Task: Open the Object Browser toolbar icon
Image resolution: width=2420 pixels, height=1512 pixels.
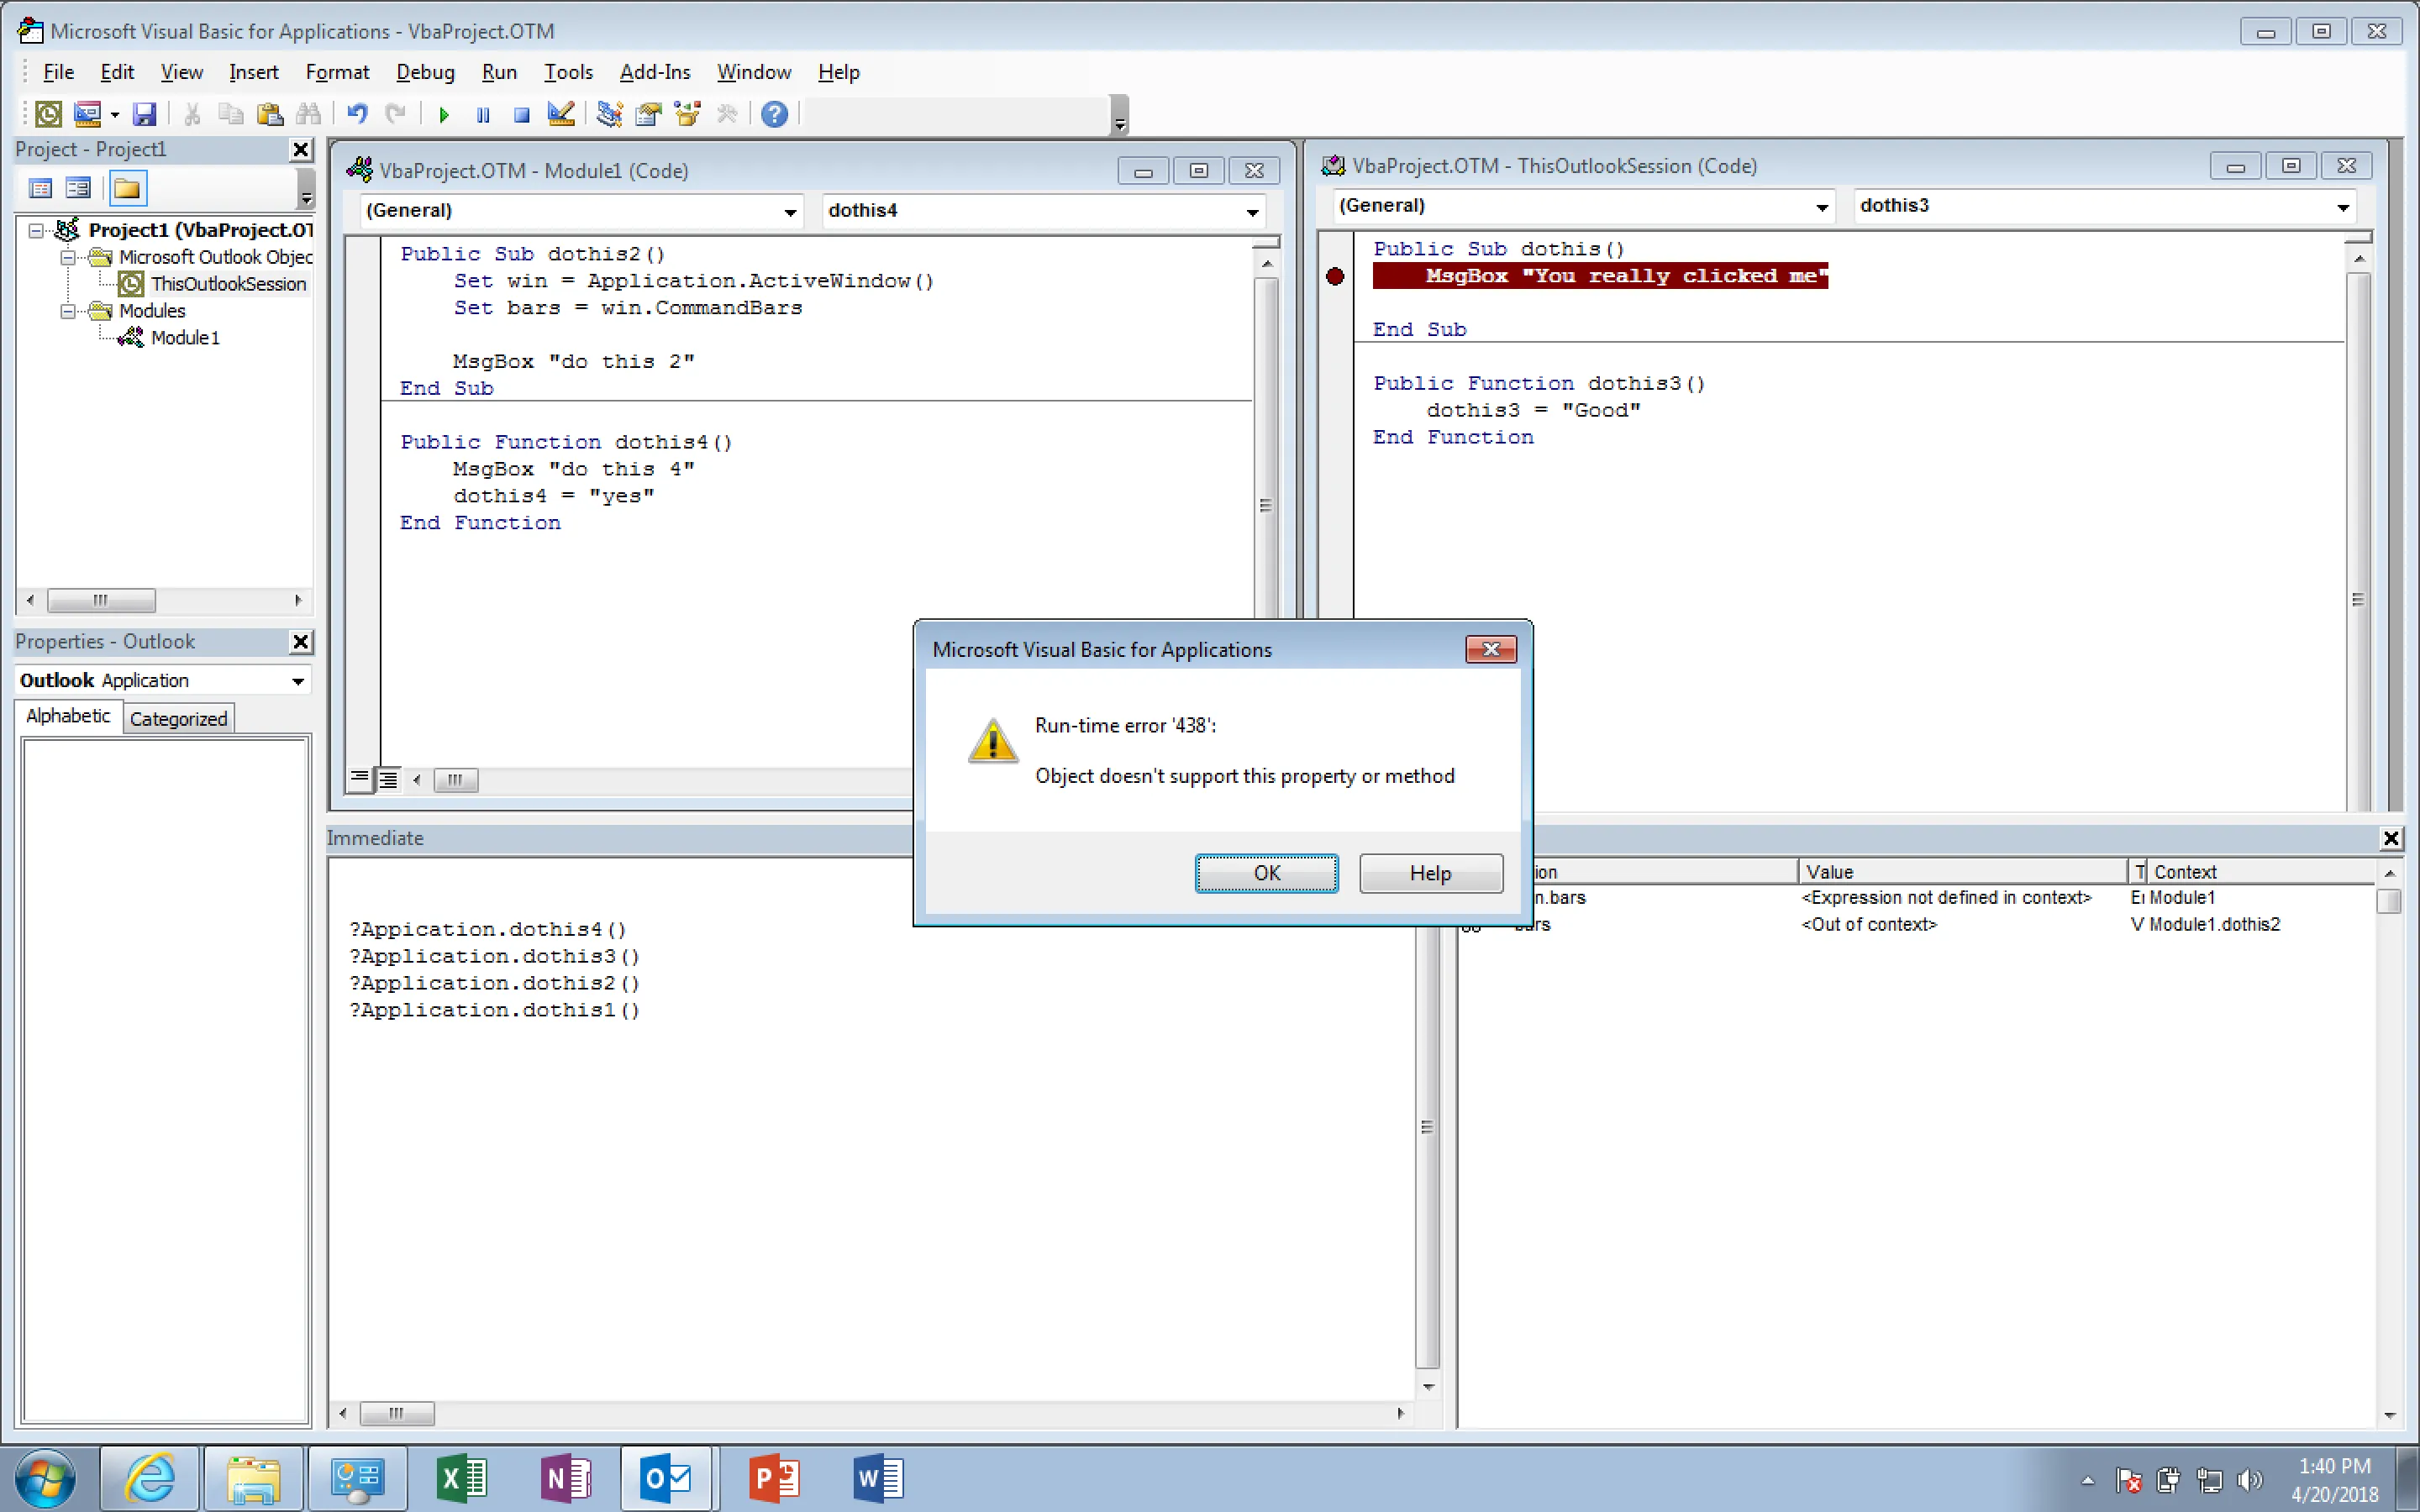Action: [687, 115]
